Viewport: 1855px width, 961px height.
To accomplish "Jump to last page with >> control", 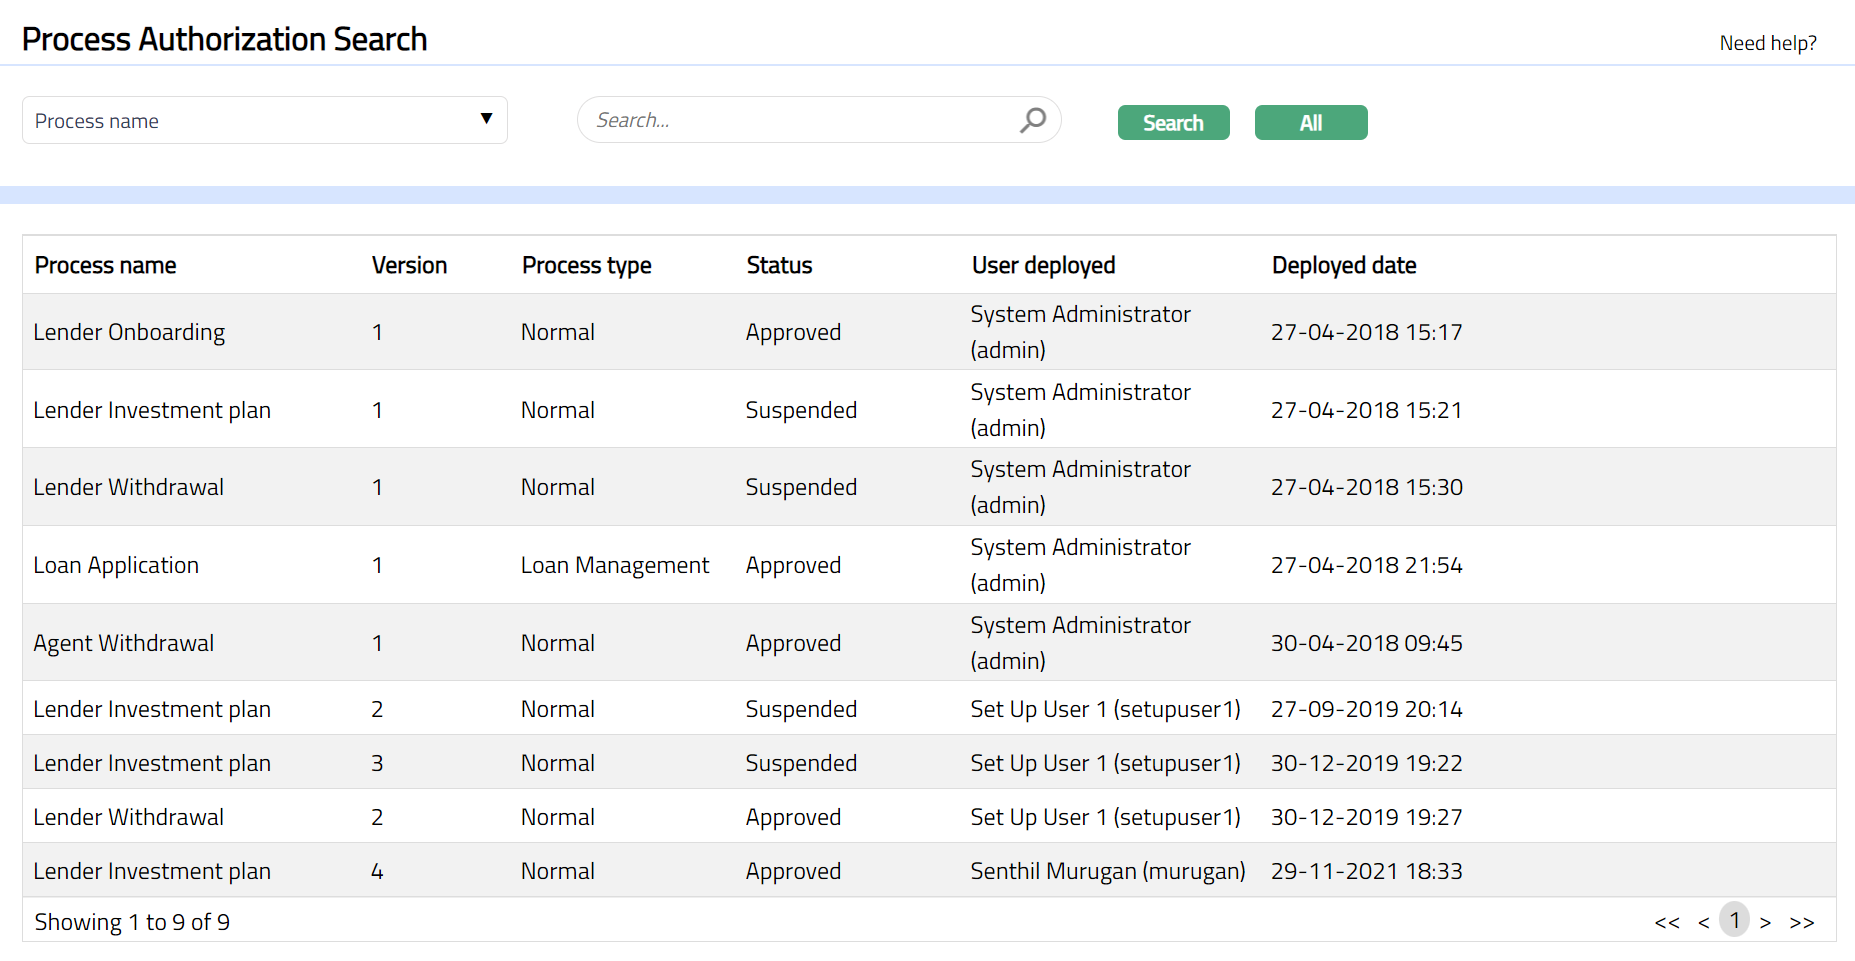I will pos(1802,922).
